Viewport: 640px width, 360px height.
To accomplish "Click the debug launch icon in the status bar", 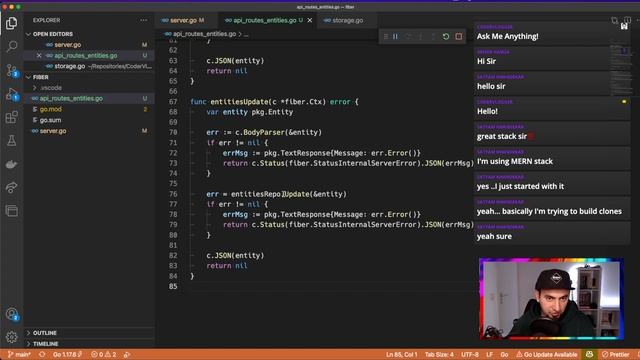I will [x=127, y=354].
